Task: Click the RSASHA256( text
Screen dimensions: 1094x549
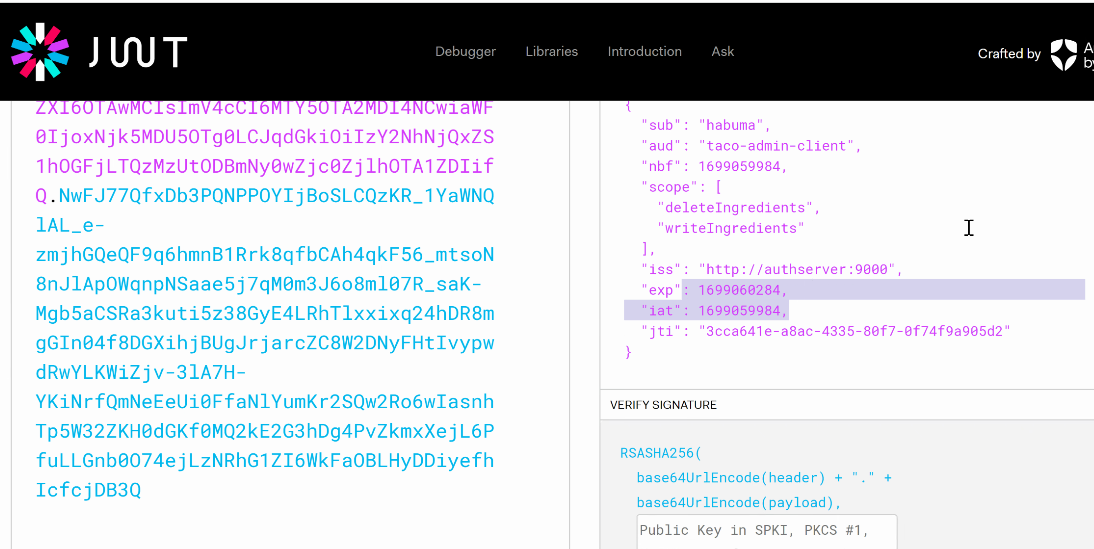Action: 661,453
